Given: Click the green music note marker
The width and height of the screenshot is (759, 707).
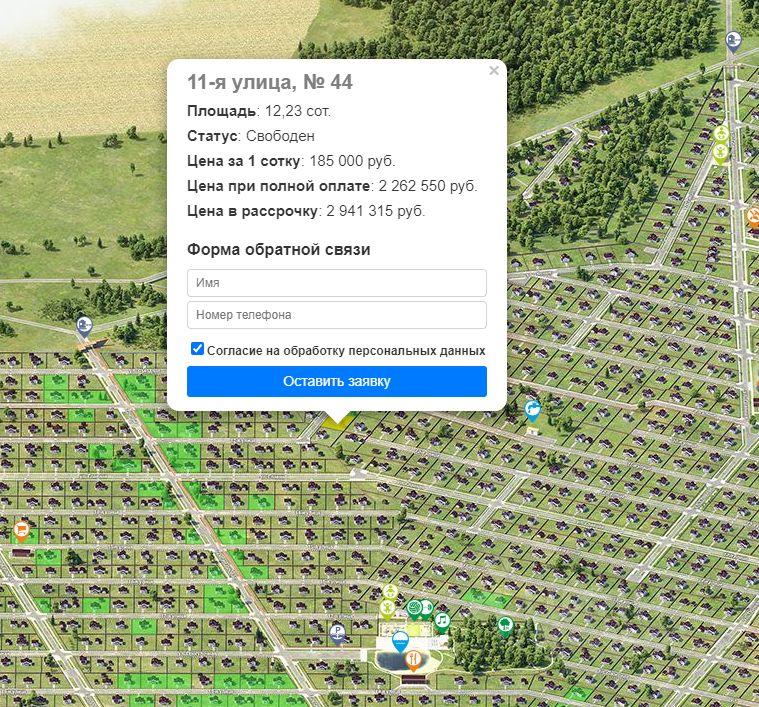Looking at the screenshot, I should coord(441,621).
